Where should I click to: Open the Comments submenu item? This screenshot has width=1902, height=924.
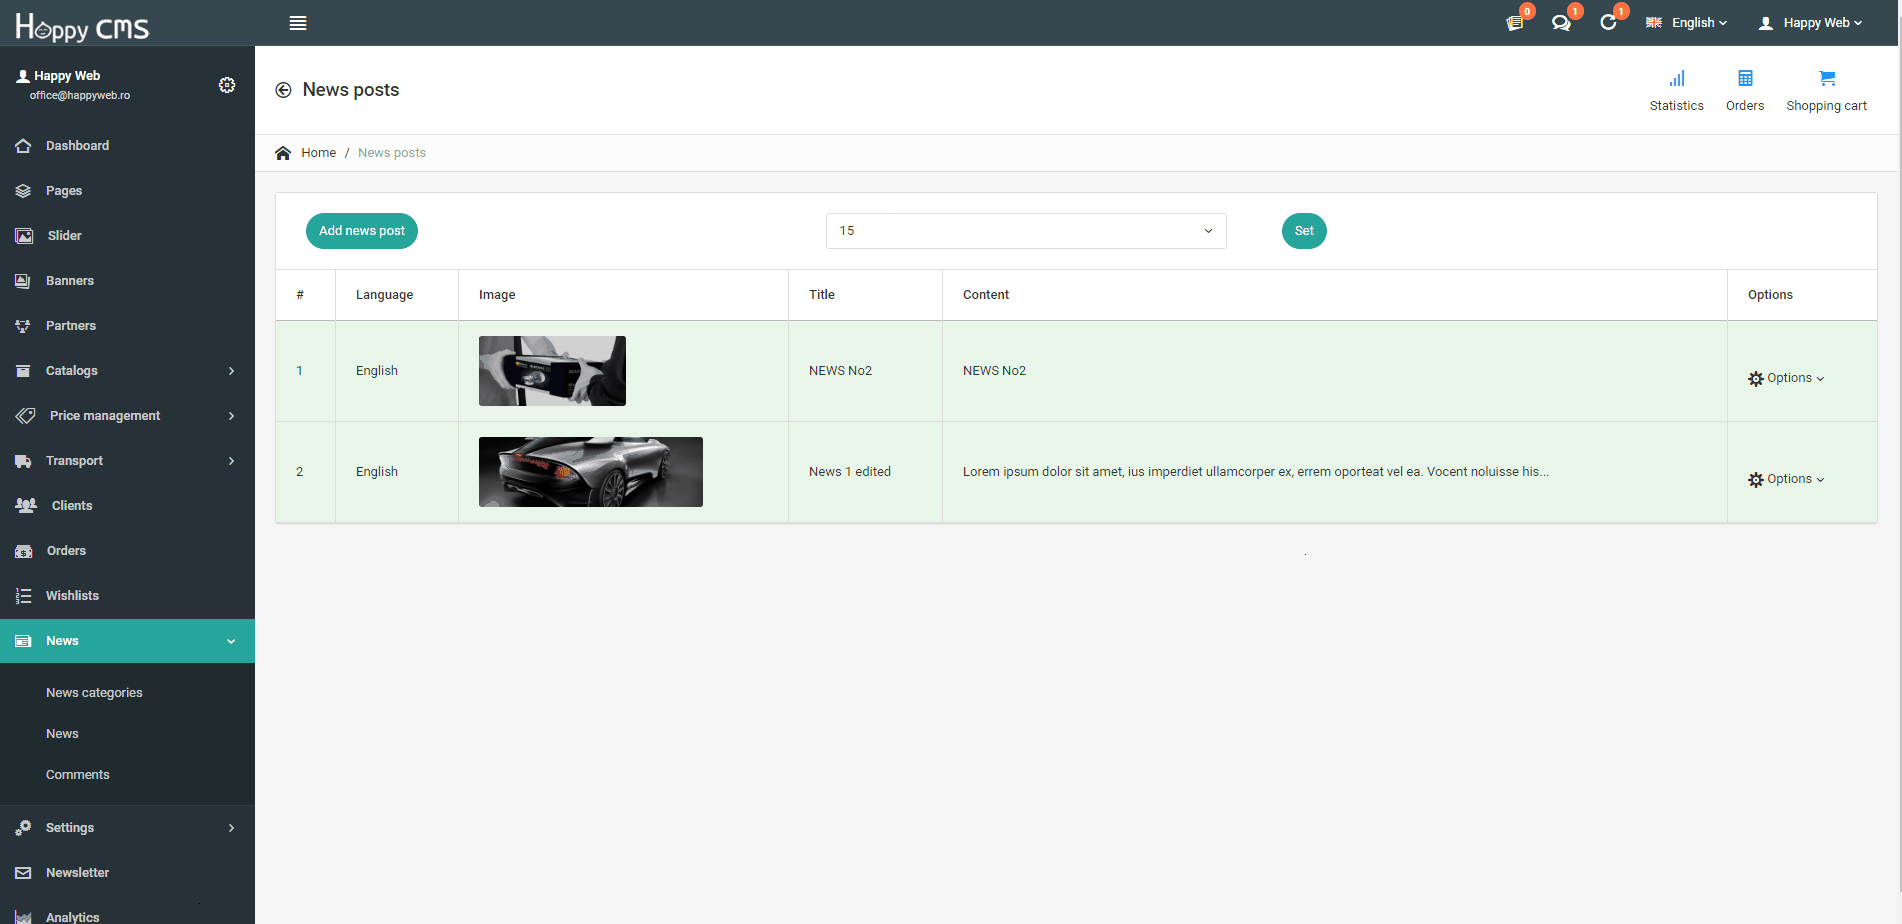click(78, 775)
